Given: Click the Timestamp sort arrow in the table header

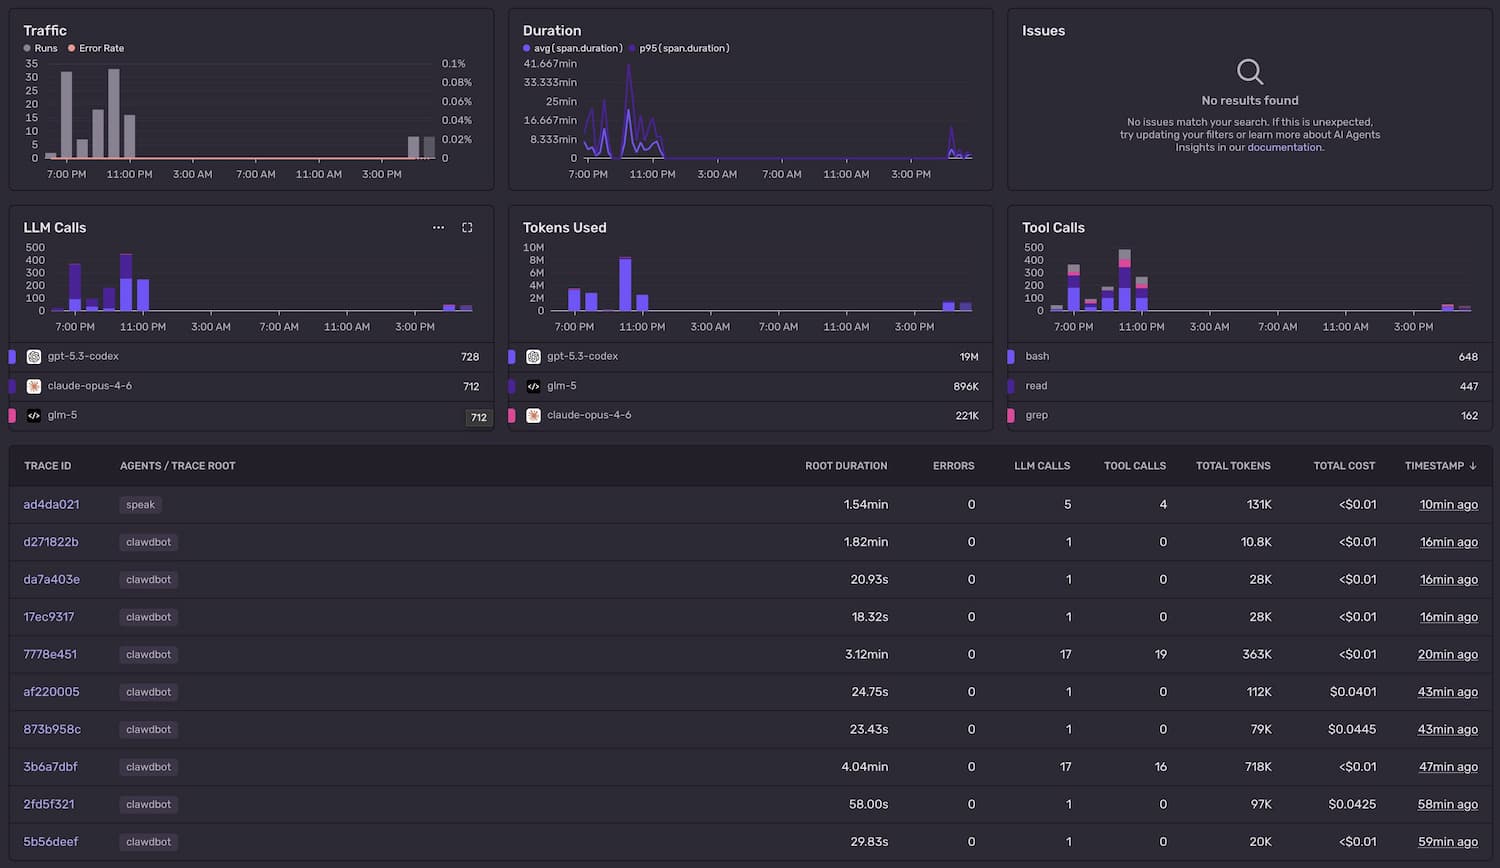Looking at the screenshot, I should (1474, 465).
